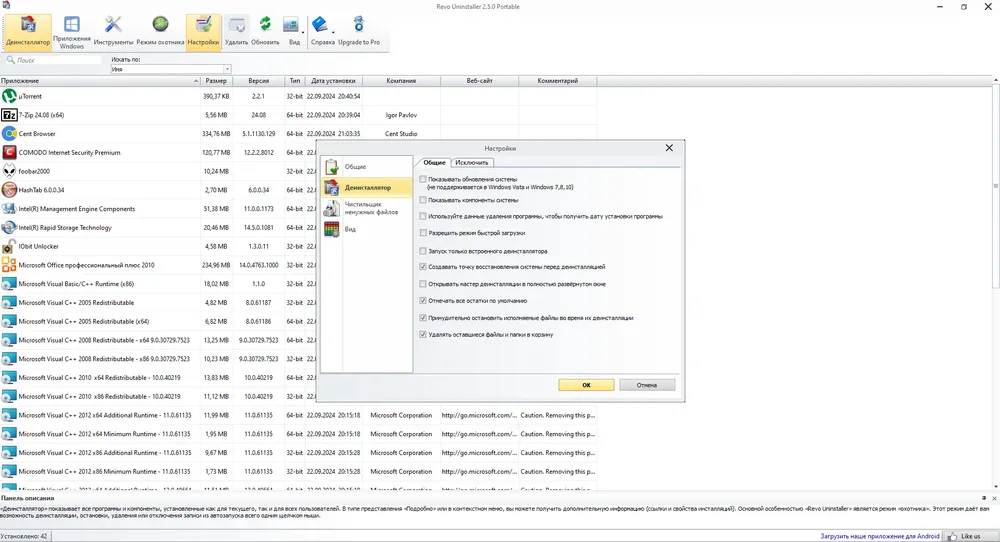The height and width of the screenshot is (542, 1000).
Task: Click the COMODO Internet Security icon
Action: click(9, 152)
